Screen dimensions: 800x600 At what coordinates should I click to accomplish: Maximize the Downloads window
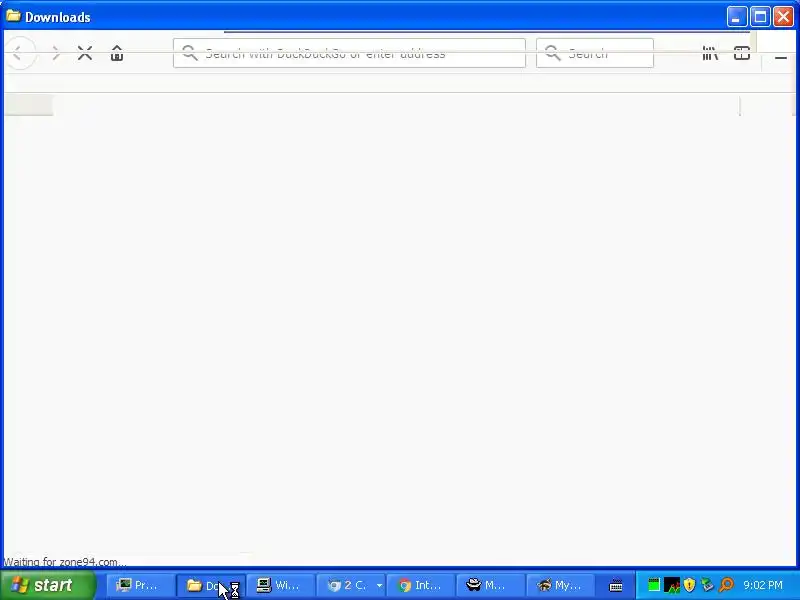[x=760, y=17]
